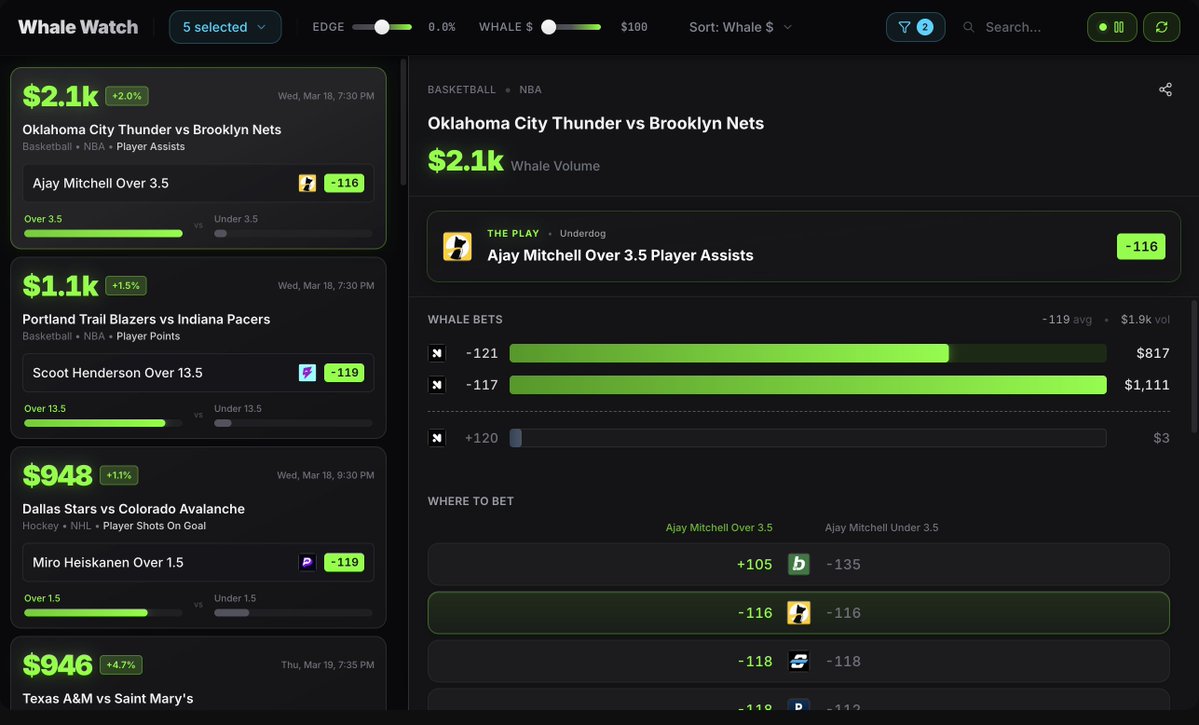Click the BASKETBALL breadcrumb
Image resolution: width=1199 pixels, height=725 pixels.
pyautogui.click(x=461, y=89)
